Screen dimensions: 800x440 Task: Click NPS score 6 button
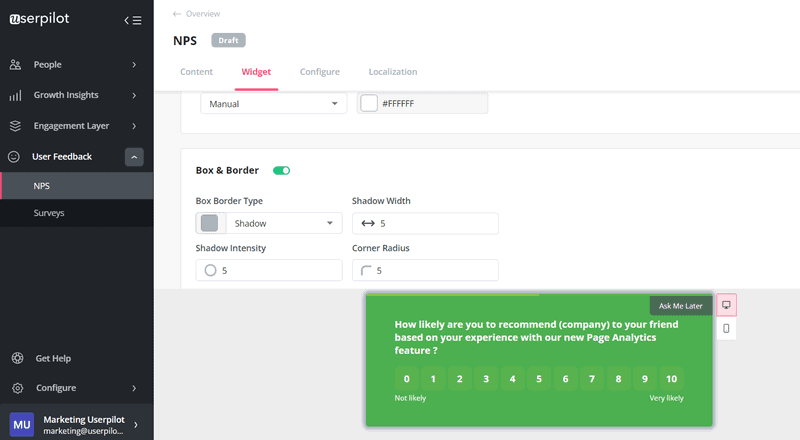pos(565,379)
